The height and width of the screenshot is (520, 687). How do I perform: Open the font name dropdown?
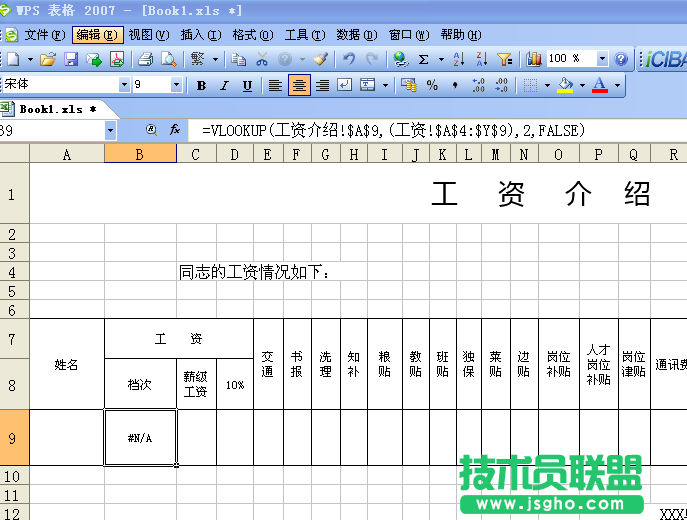124,85
